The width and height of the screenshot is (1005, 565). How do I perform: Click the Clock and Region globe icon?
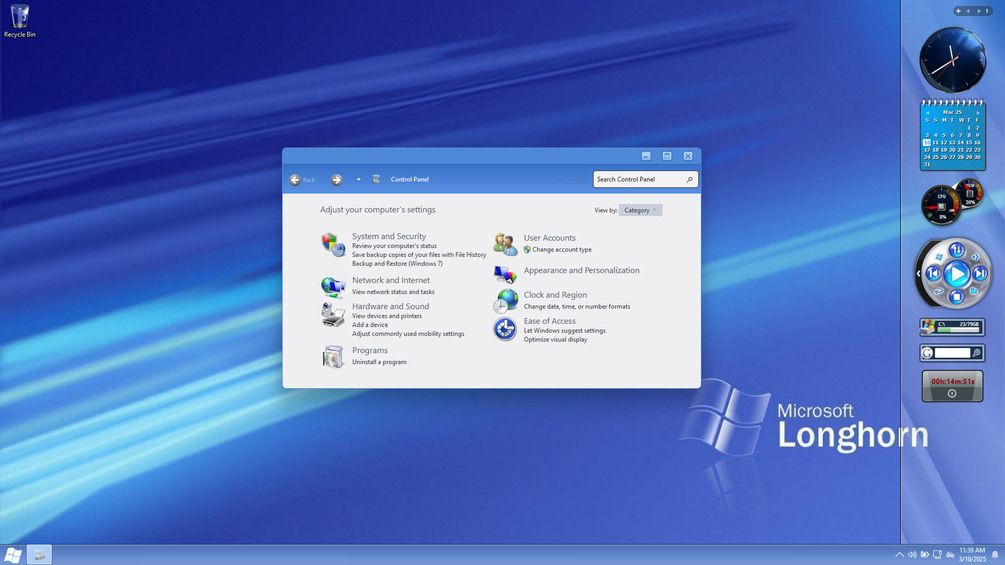click(x=505, y=300)
